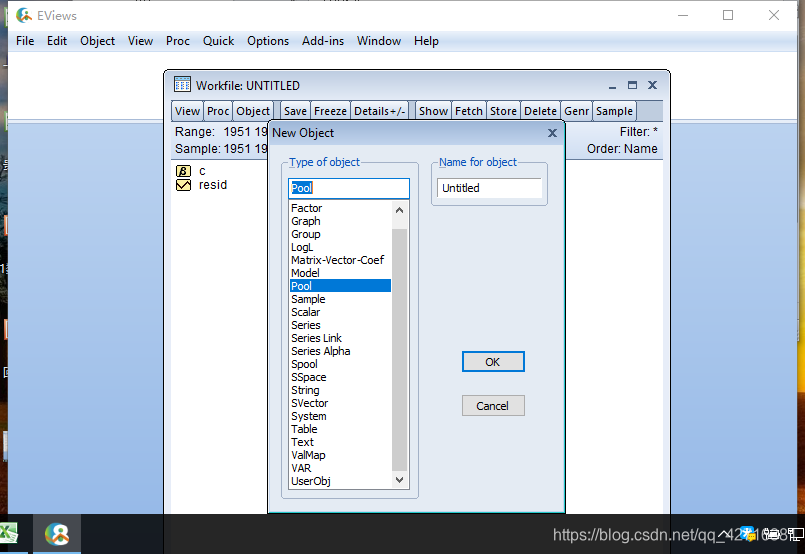The image size is (805, 554).
Task: Select Group in object type list
Action: tap(339, 234)
